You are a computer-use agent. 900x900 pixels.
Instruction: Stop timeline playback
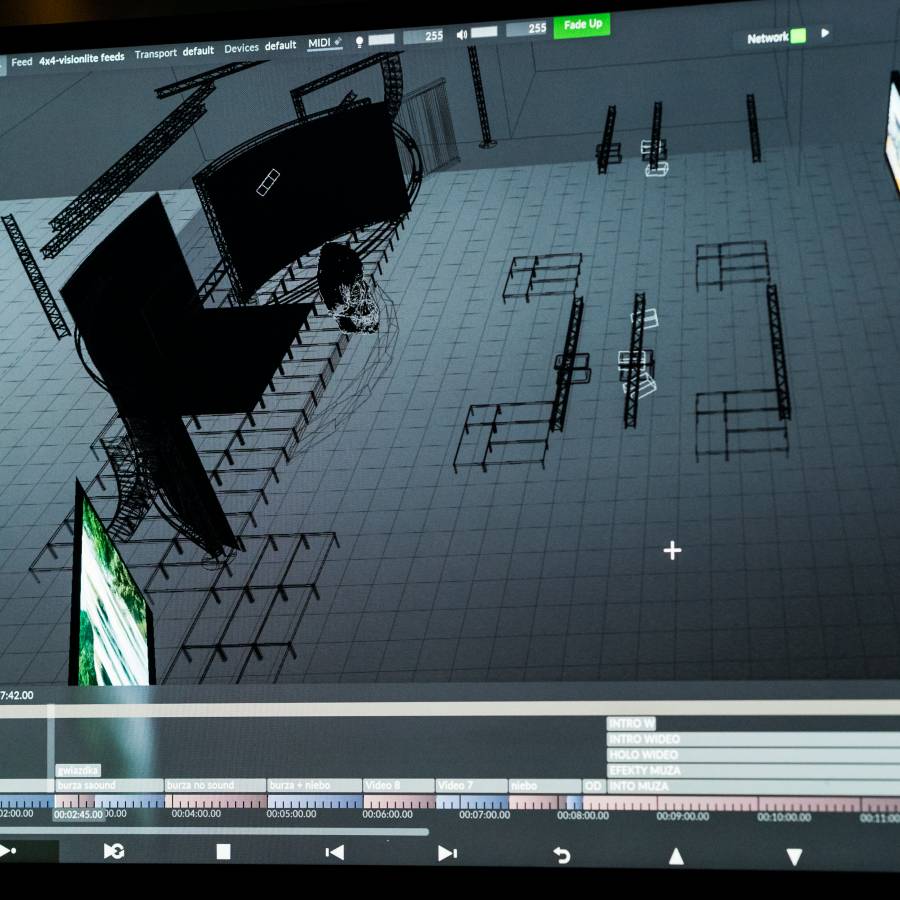click(x=223, y=852)
